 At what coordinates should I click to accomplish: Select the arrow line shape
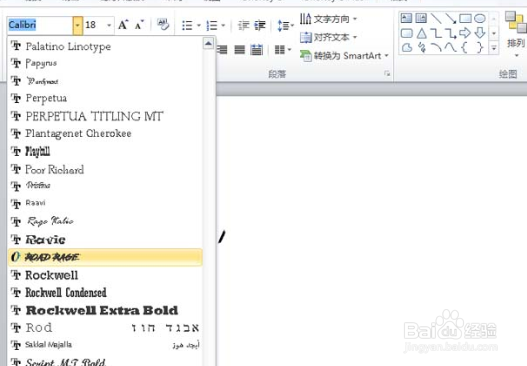(x=450, y=18)
